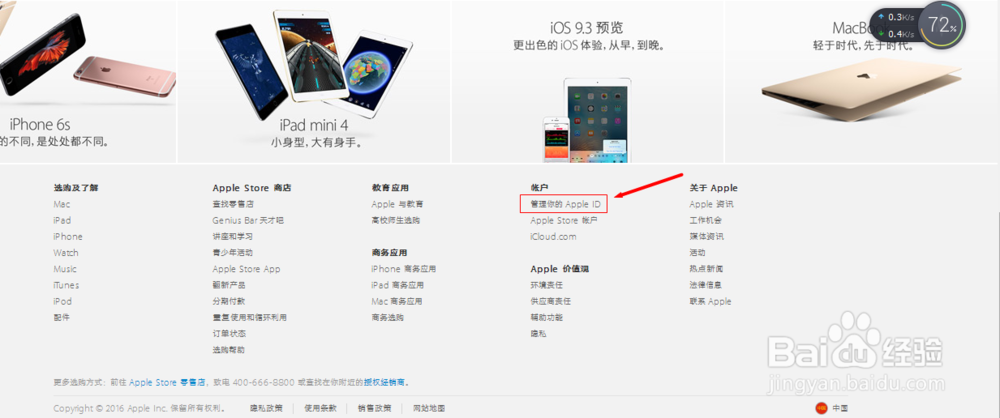1000x418 pixels.
Task: Open 翻新产品 refurbished link
Action: [x=229, y=285]
